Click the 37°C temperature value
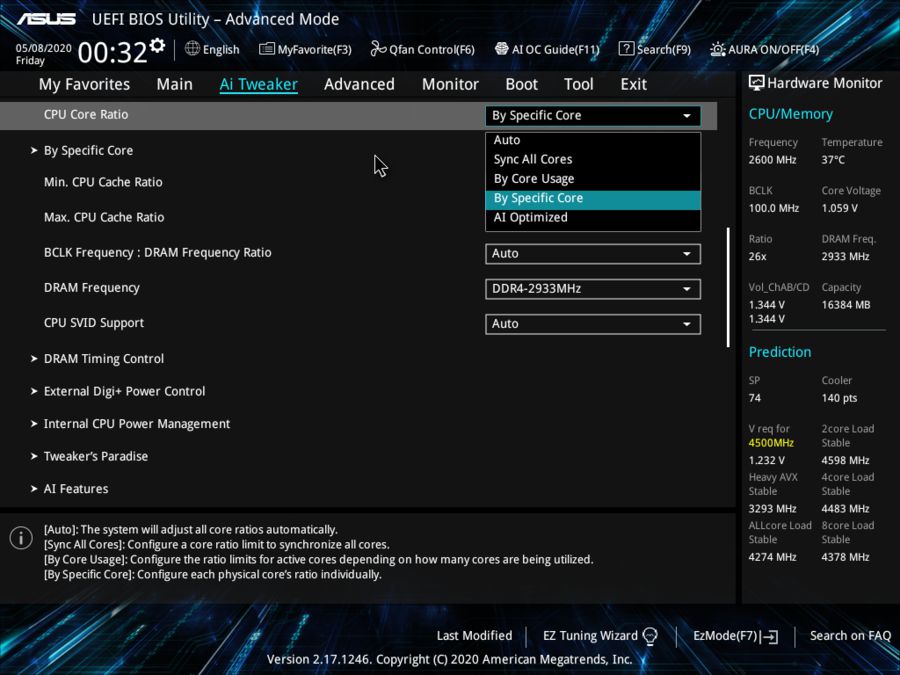The width and height of the screenshot is (900, 675). 833,160
